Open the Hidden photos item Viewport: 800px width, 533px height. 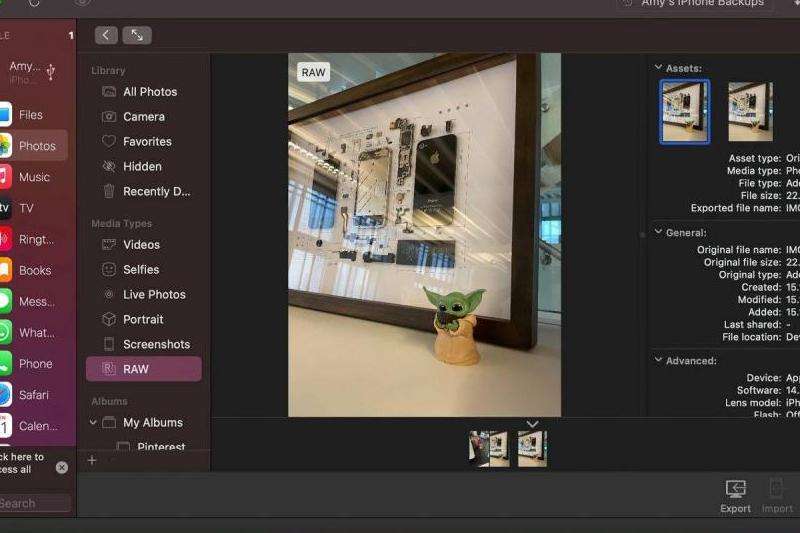coord(144,167)
